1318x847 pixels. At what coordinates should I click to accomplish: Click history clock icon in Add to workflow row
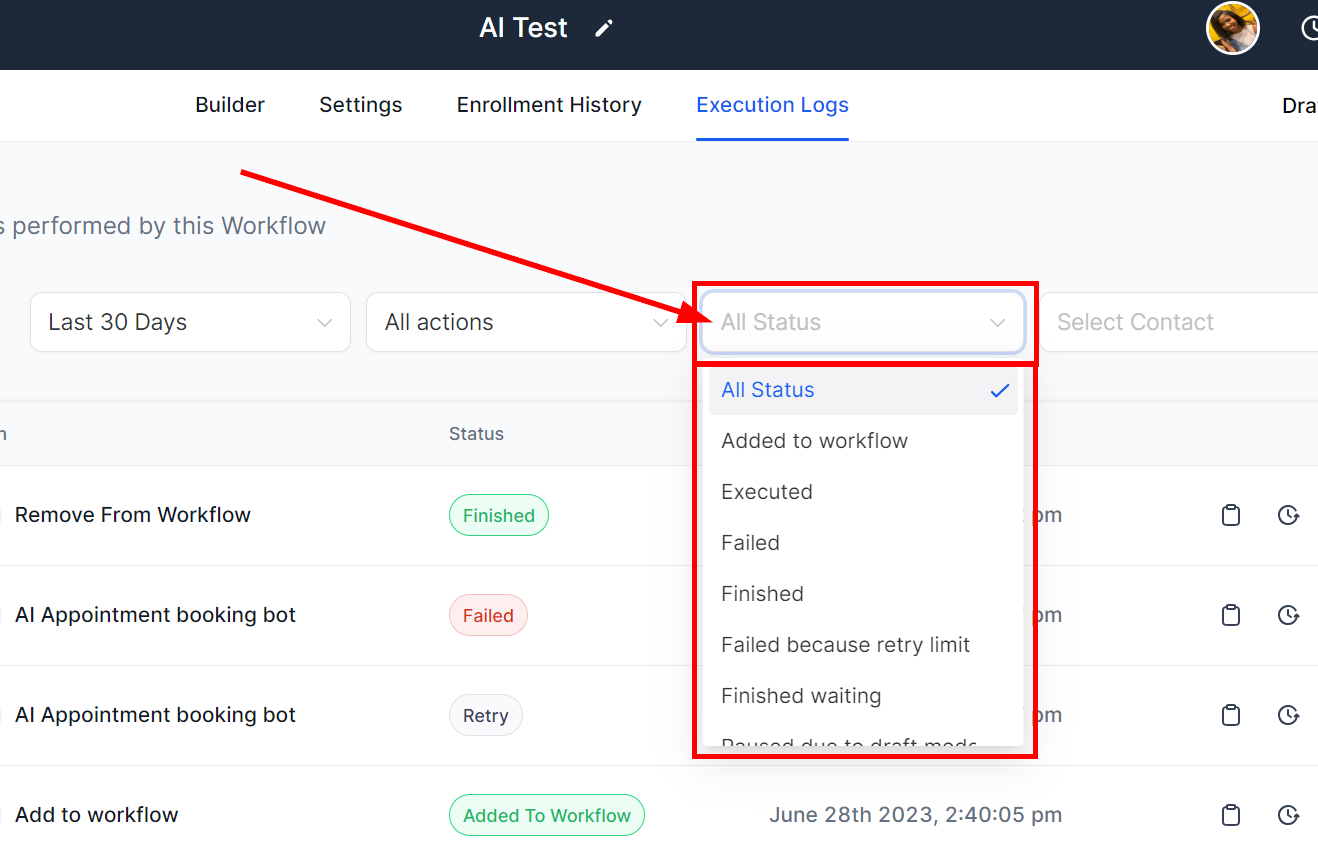1288,815
